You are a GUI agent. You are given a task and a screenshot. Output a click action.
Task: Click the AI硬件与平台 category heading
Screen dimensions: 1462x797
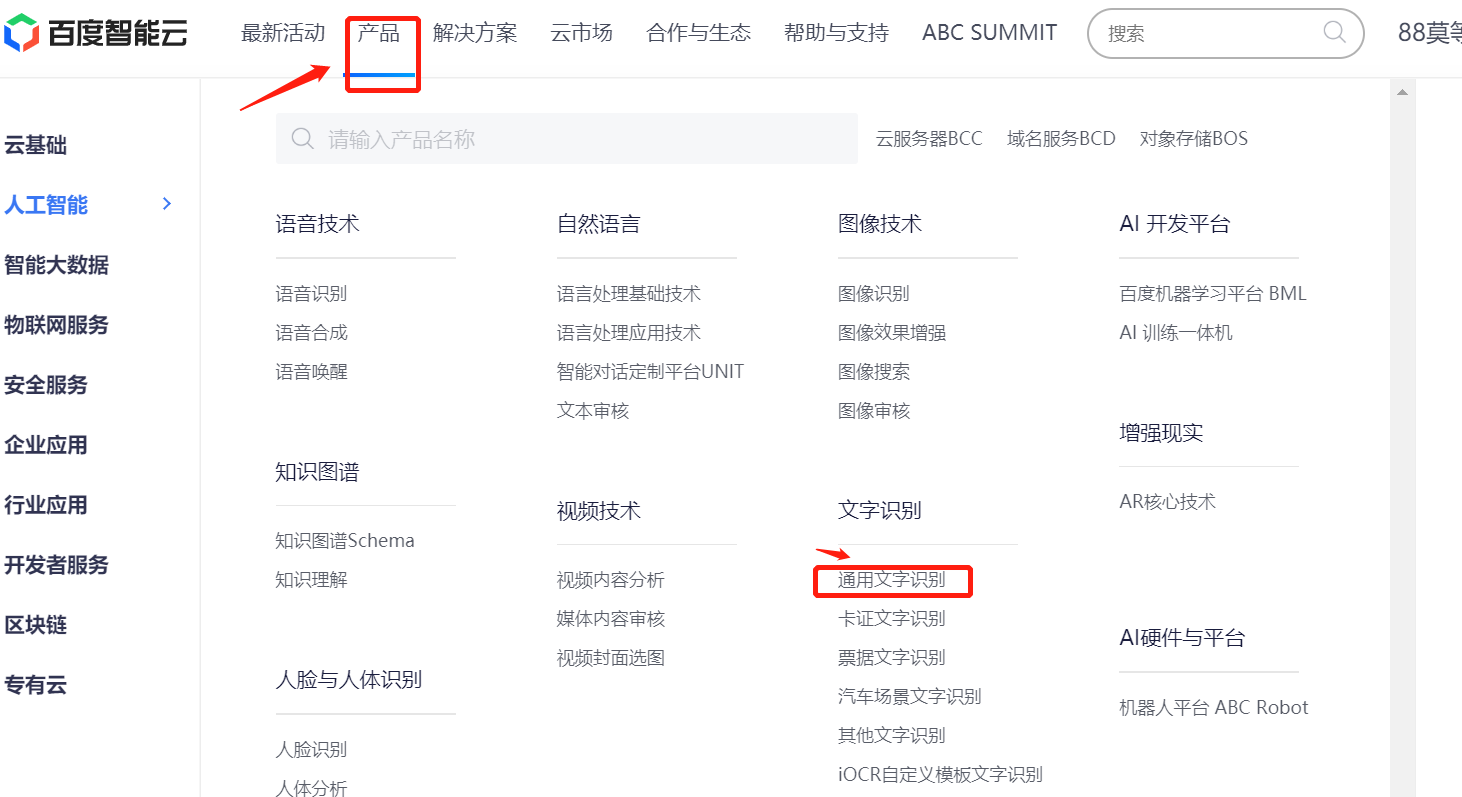point(1182,637)
